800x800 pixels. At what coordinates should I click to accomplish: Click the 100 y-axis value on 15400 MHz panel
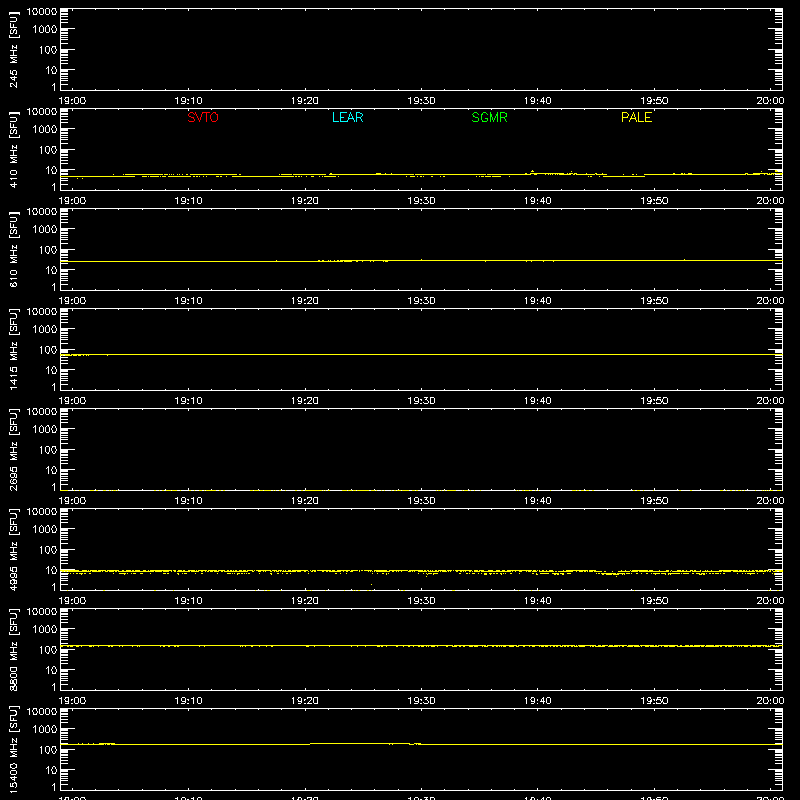[x=48, y=750]
